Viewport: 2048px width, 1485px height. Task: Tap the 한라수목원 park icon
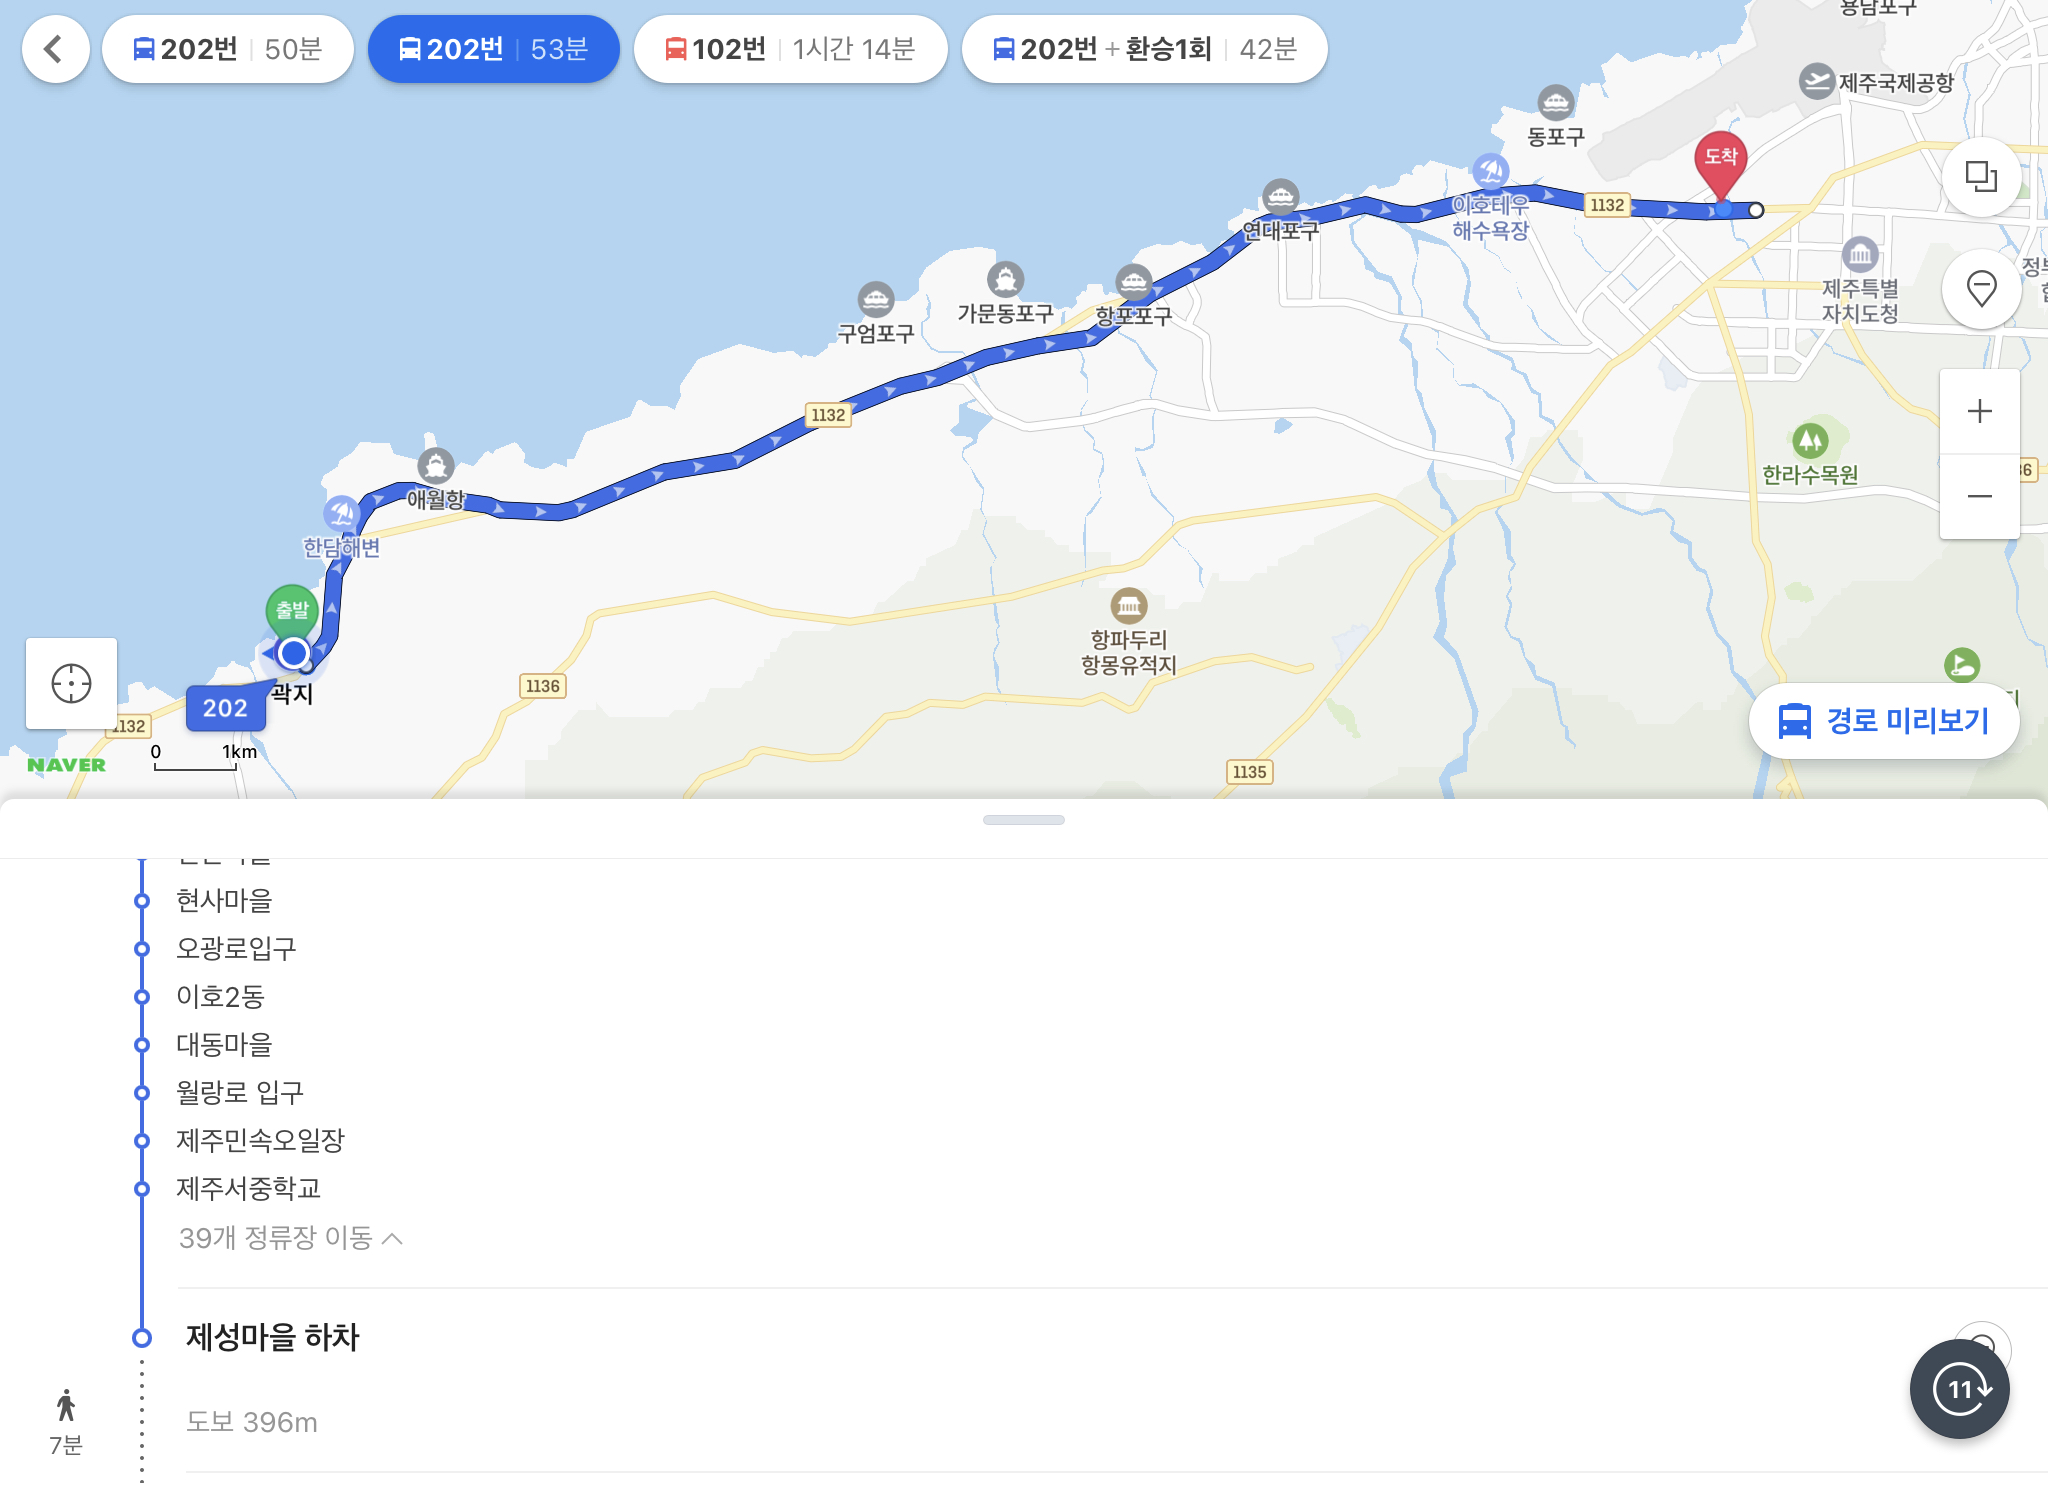[x=1810, y=440]
